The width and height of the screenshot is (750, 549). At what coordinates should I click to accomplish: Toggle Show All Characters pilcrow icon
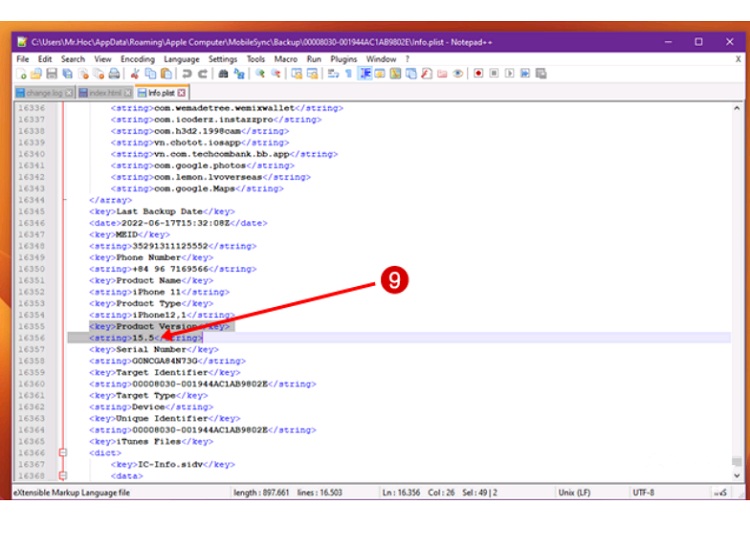coord(349,74)
